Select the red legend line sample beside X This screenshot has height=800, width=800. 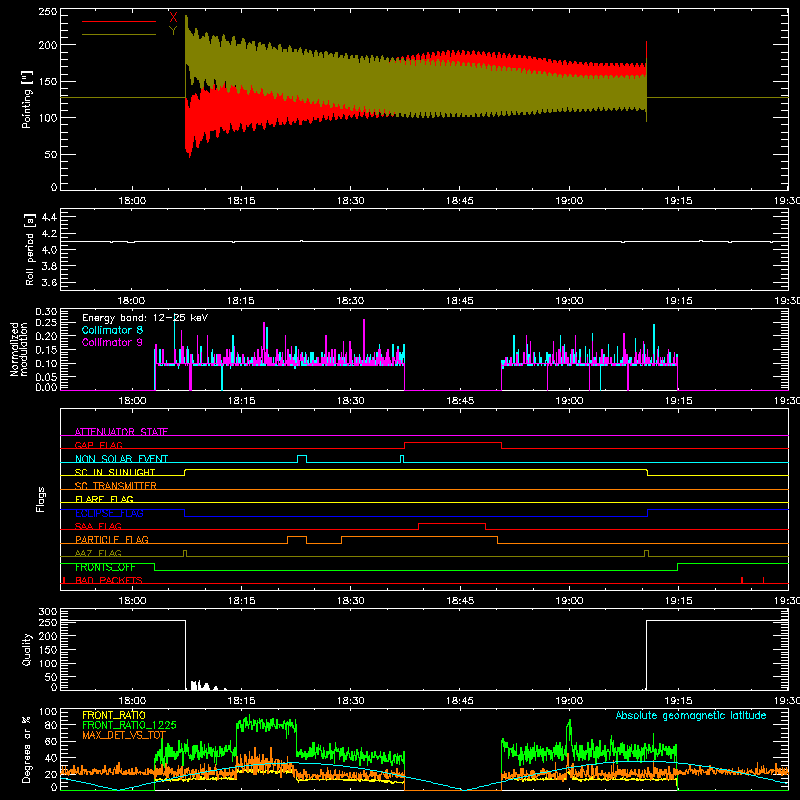[119, 21]
